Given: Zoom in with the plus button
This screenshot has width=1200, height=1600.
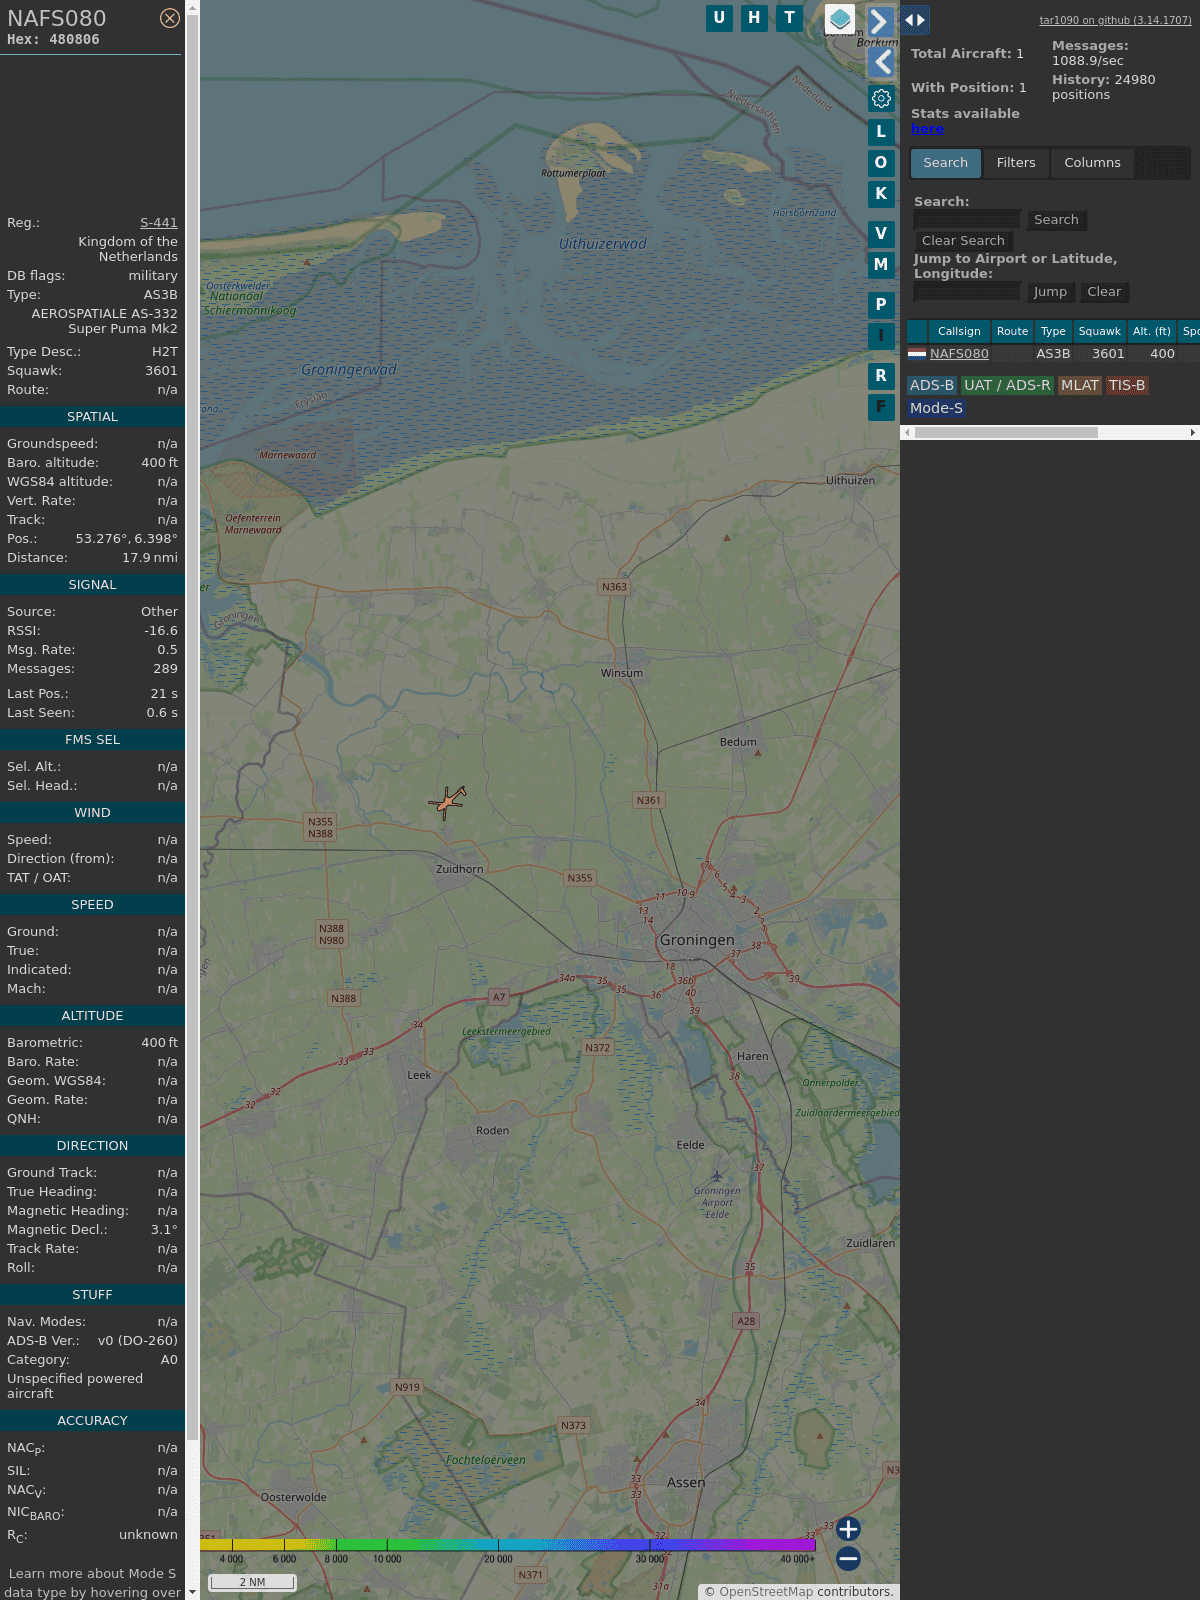Looking at the screenshot, I should click(848, 1529).
